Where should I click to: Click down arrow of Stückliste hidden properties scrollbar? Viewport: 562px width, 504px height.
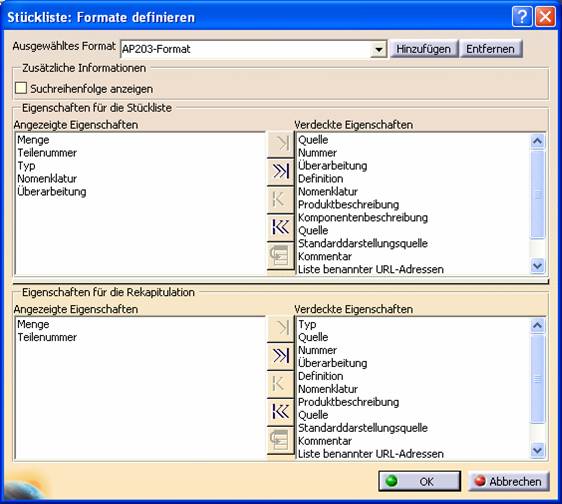pyautogui.click(x=537, y=266)
